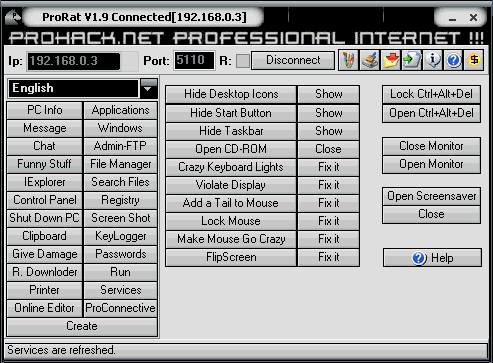This screenshot has height=363, width=493.
Task: Click the yellow dollar sign icon
Action: click(x=474, y=60)
